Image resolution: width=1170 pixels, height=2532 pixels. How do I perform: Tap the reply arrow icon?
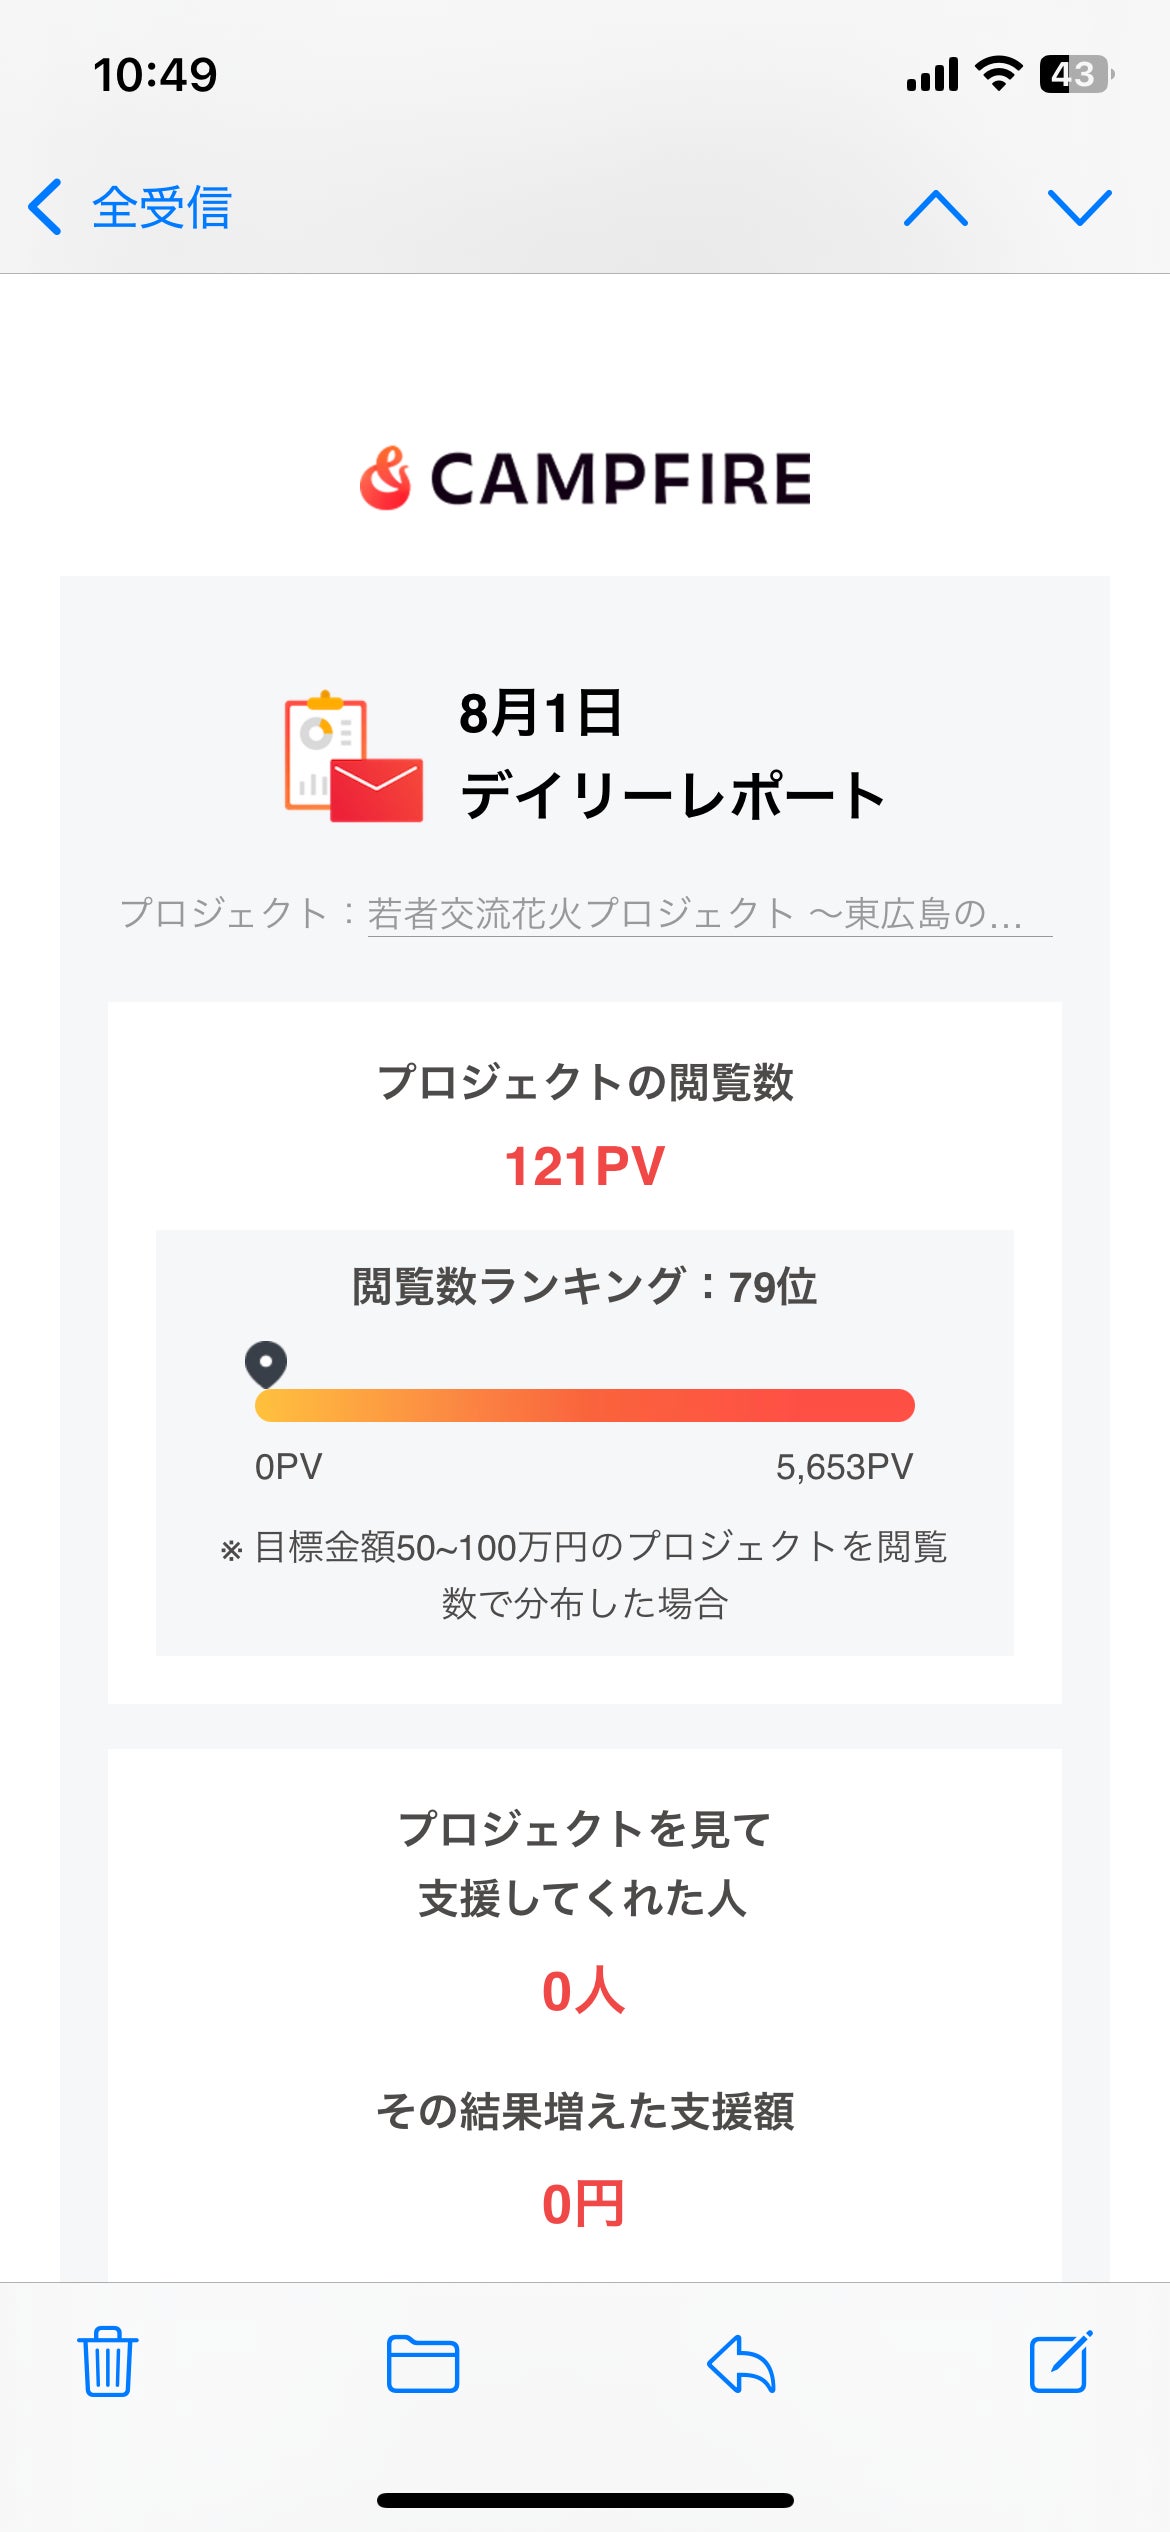[741, 2364]
